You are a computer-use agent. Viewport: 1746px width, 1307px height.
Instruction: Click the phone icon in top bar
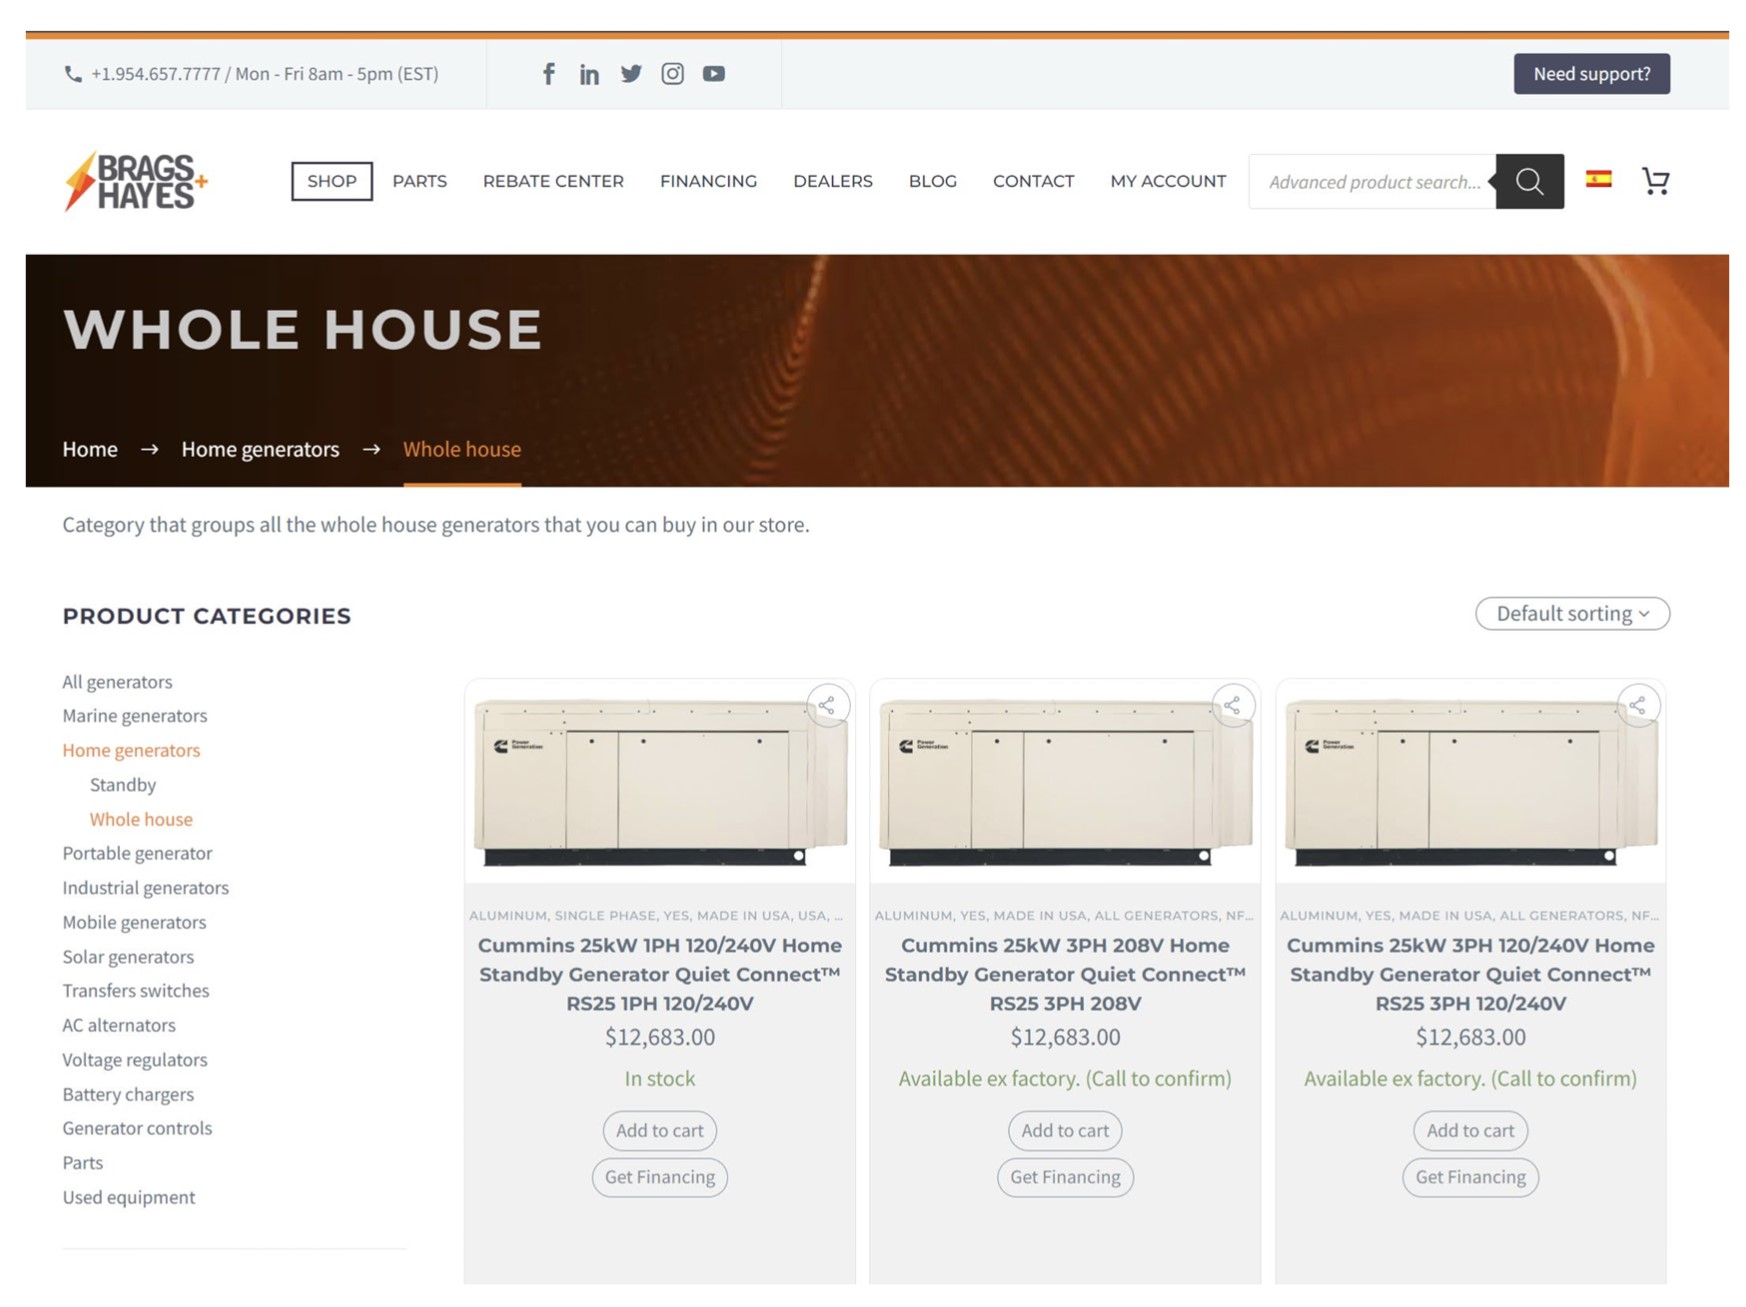click(x=73, y=74)
